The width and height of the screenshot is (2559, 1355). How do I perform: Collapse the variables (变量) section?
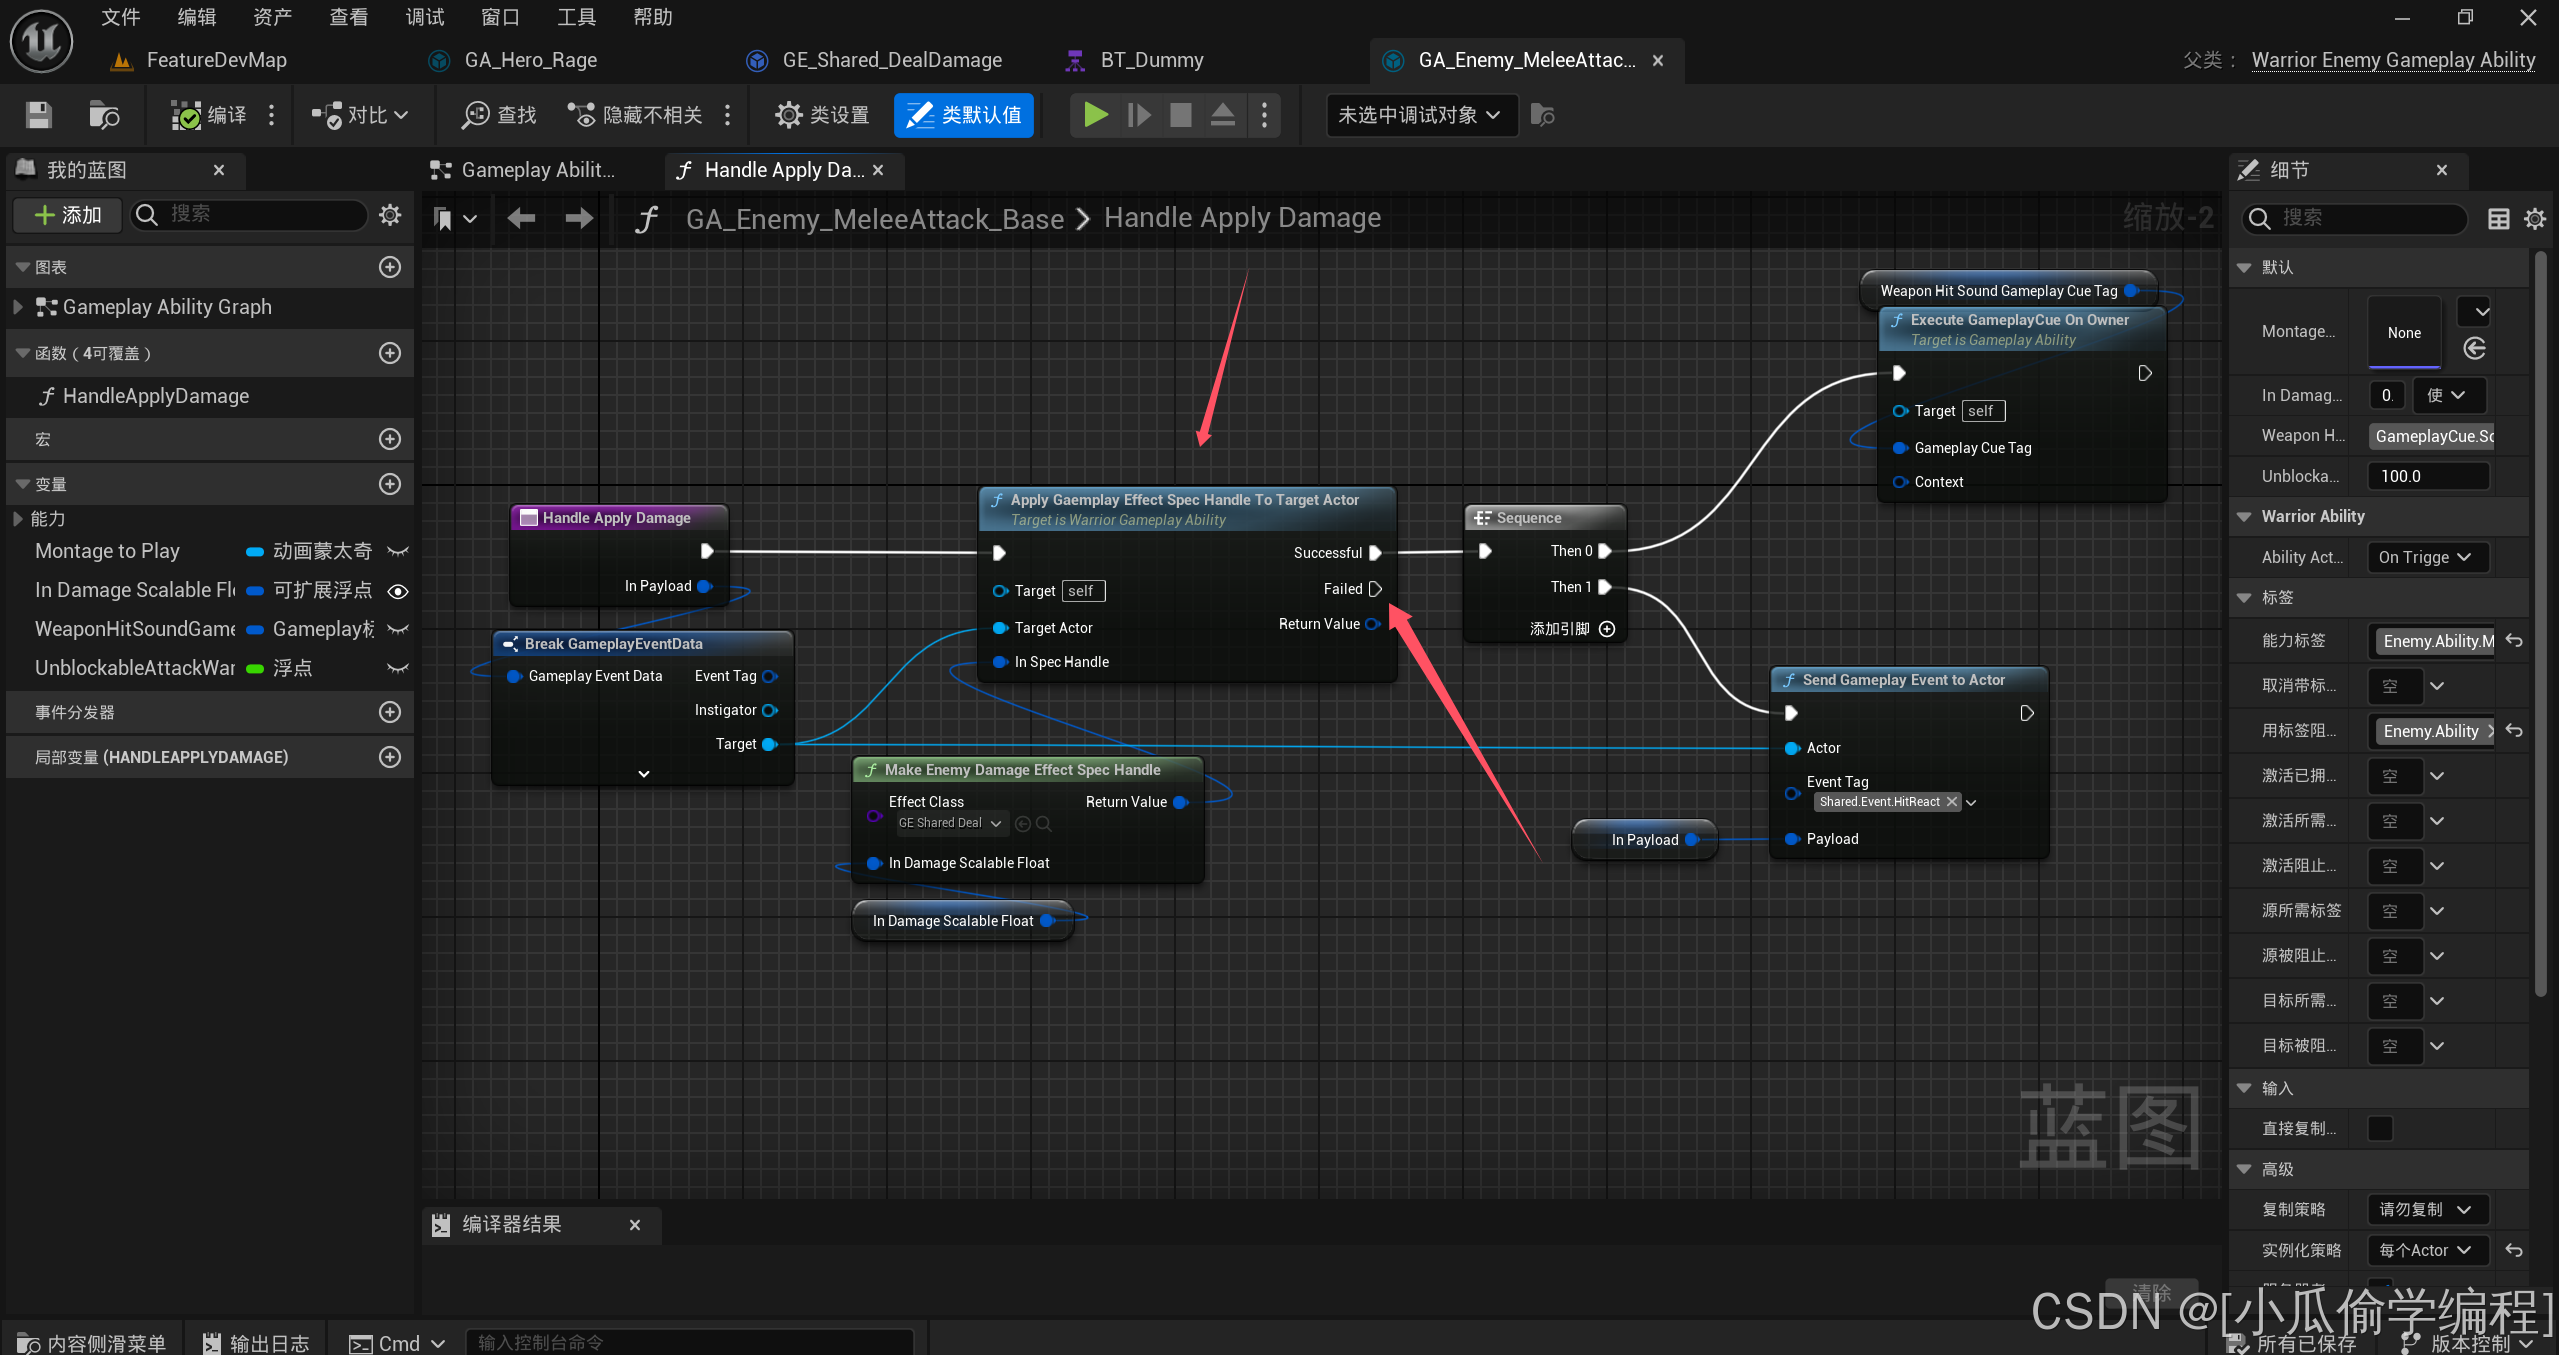tap(22, 484)
